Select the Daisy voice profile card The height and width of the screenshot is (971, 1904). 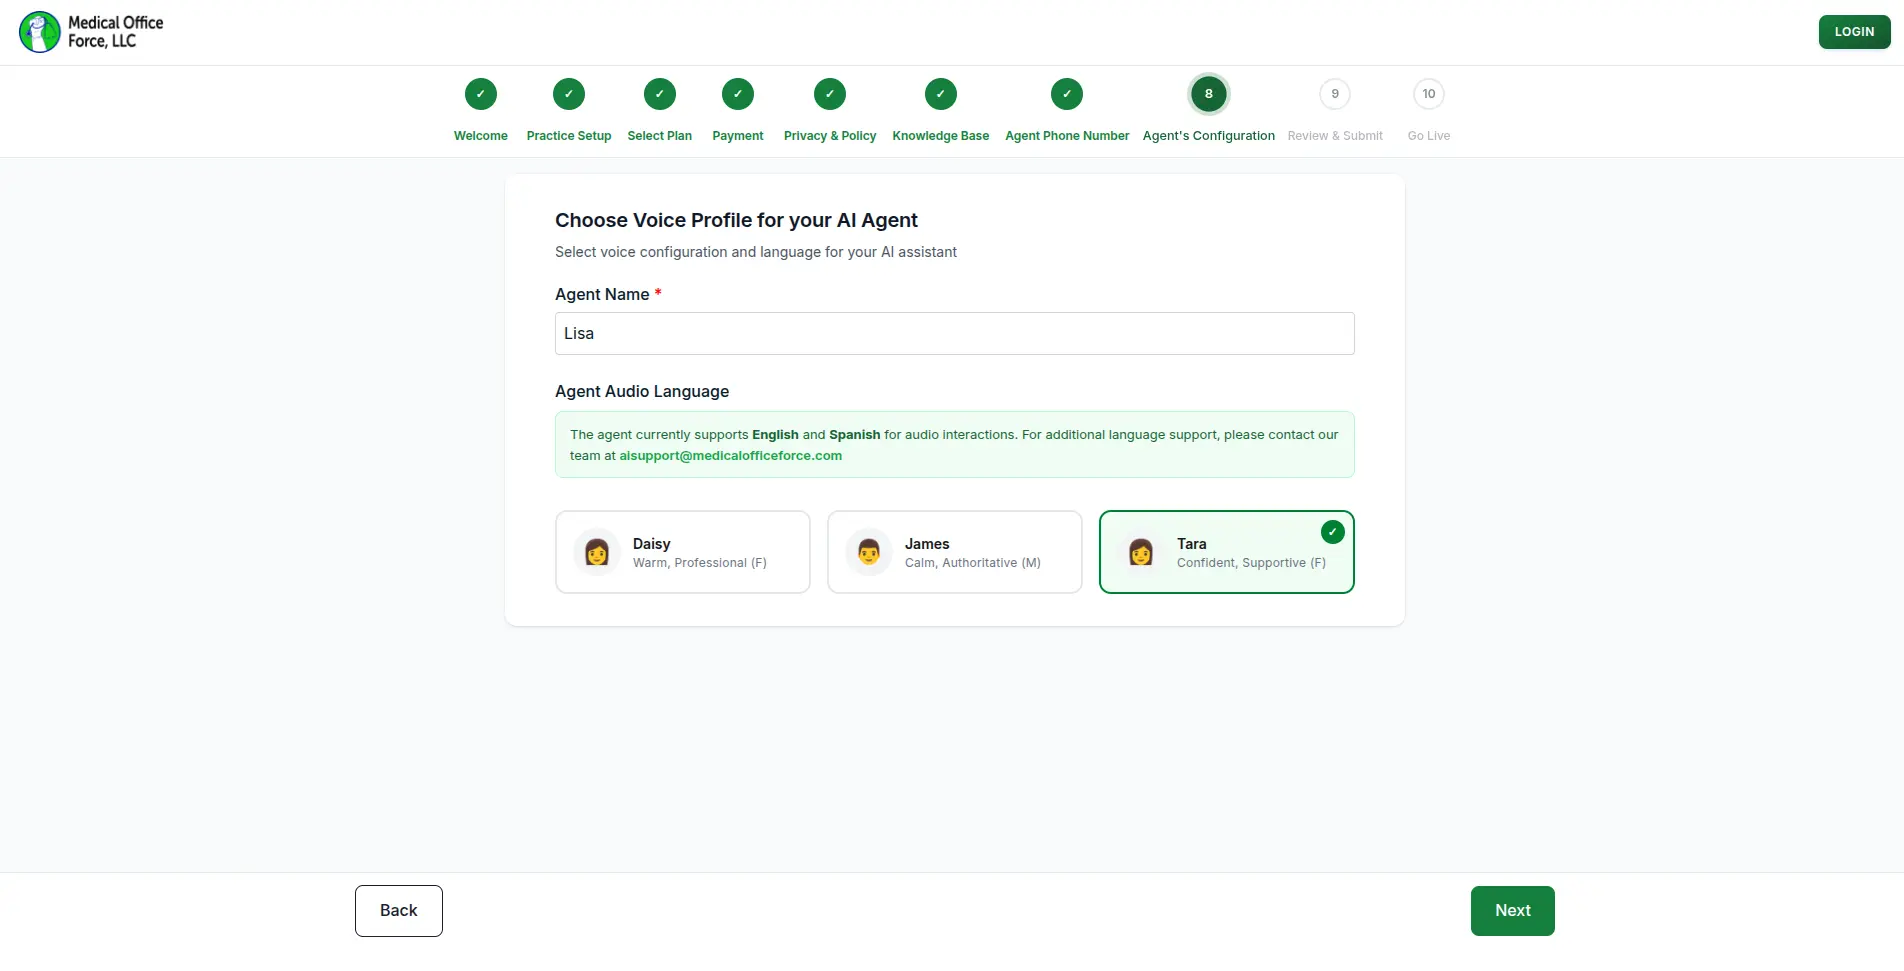[683, 552]
